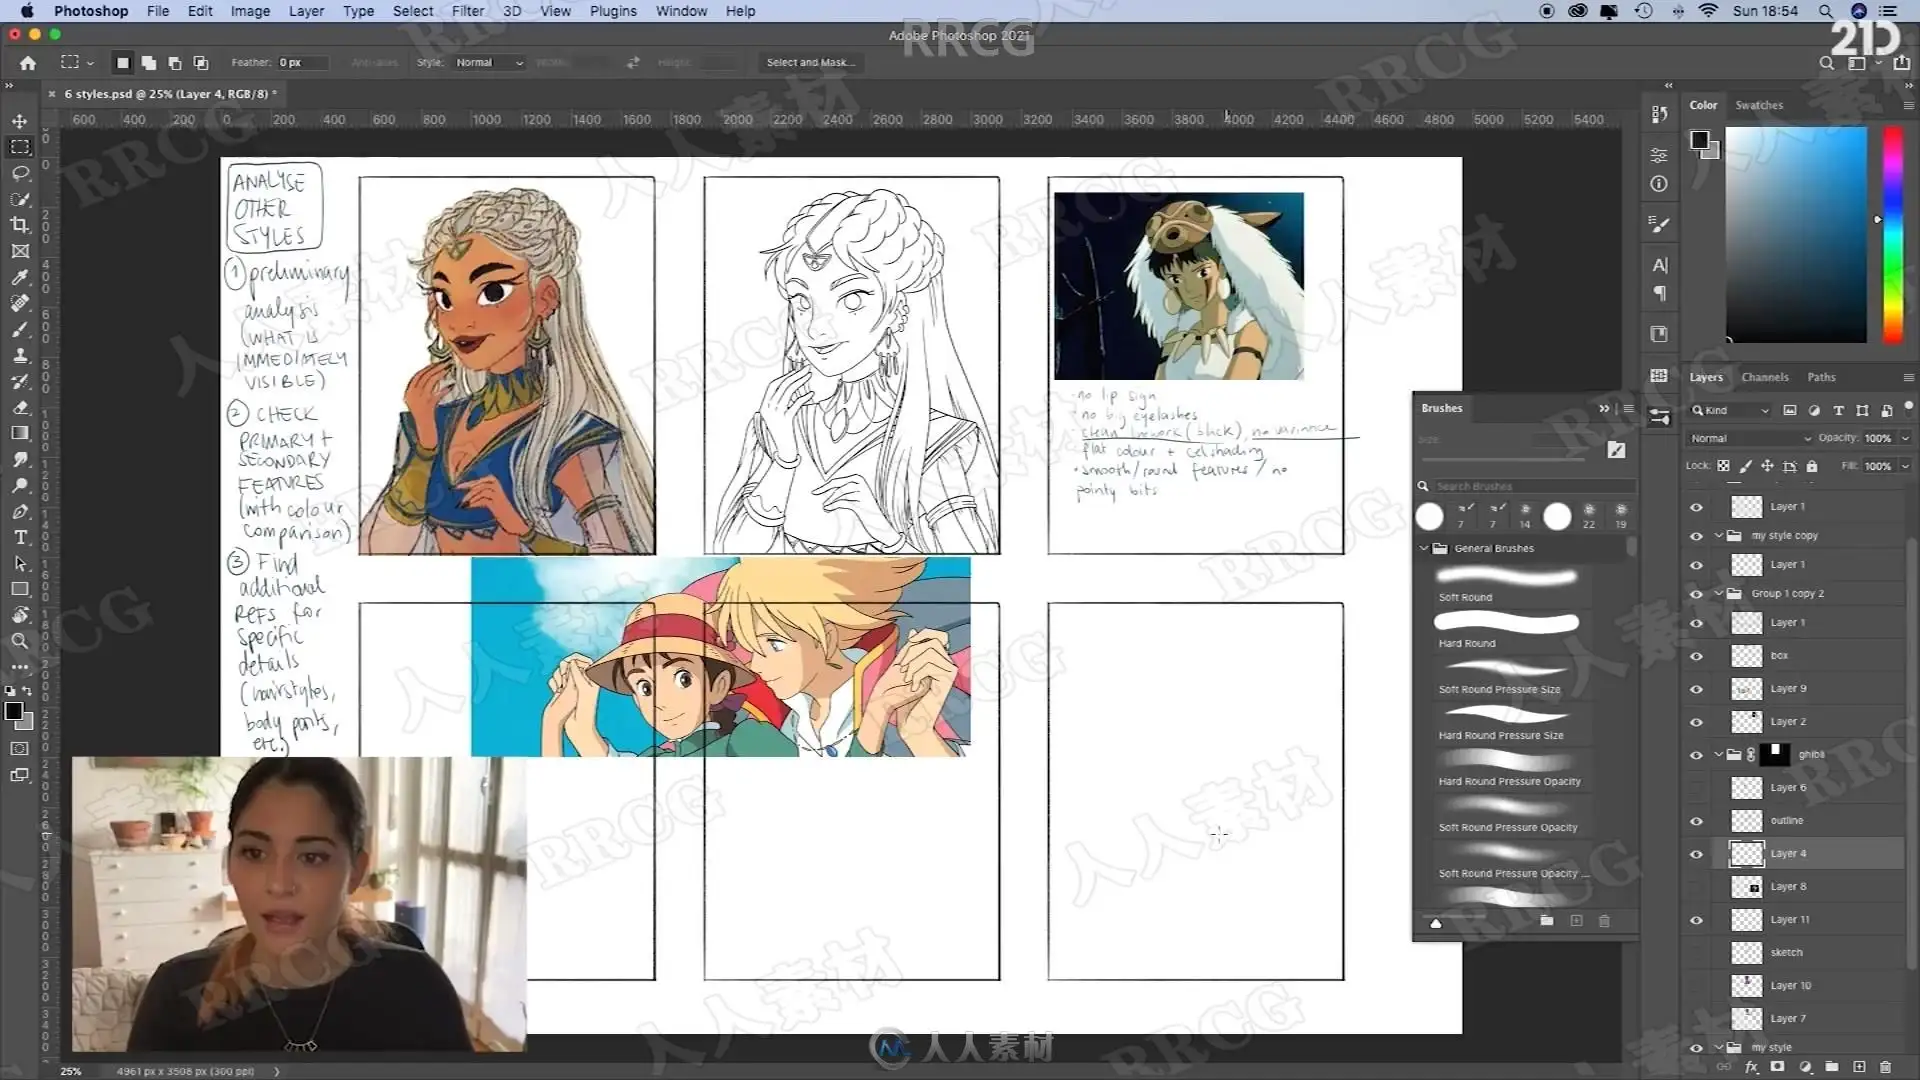This screenshot has height=1080, width=1920.
Task: Open the layer blend mode dropdown
Action: [x=1749, y=438]
